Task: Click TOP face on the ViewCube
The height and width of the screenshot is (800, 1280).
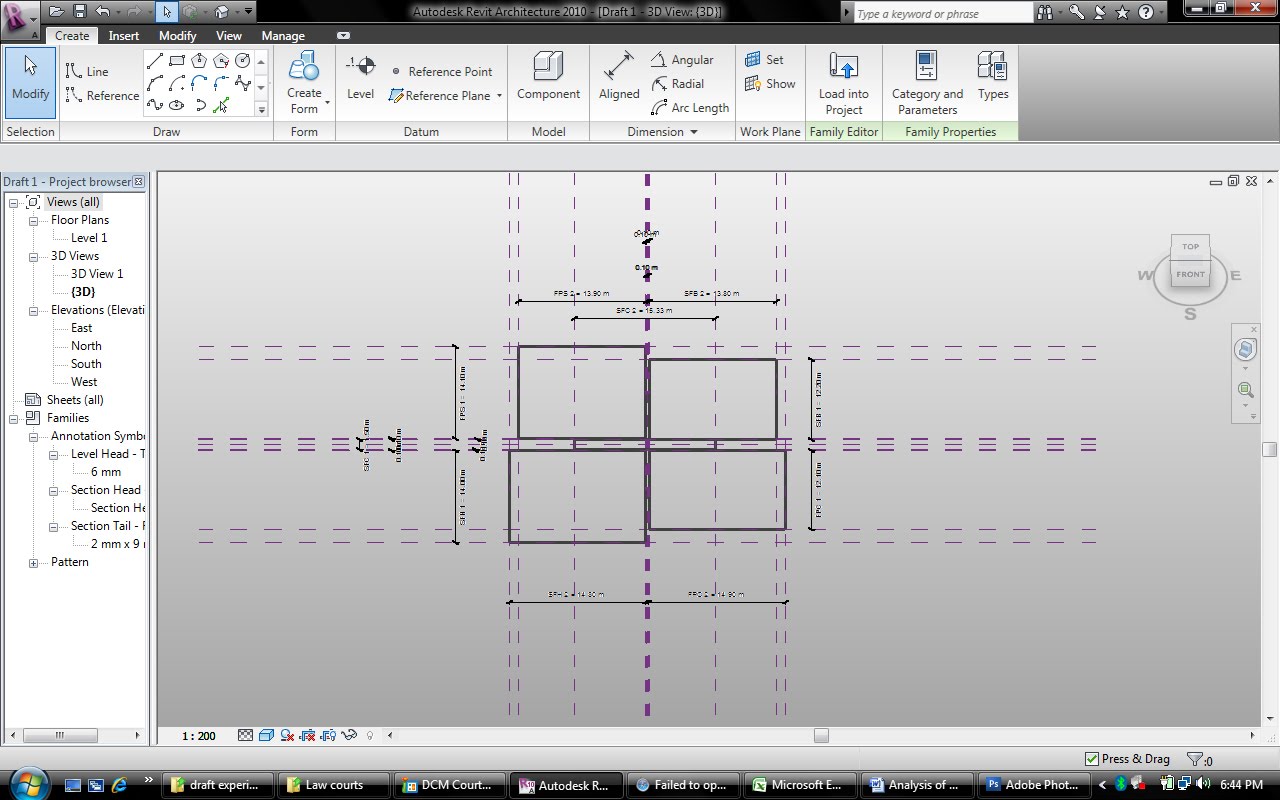Action: pos(1189,246)
